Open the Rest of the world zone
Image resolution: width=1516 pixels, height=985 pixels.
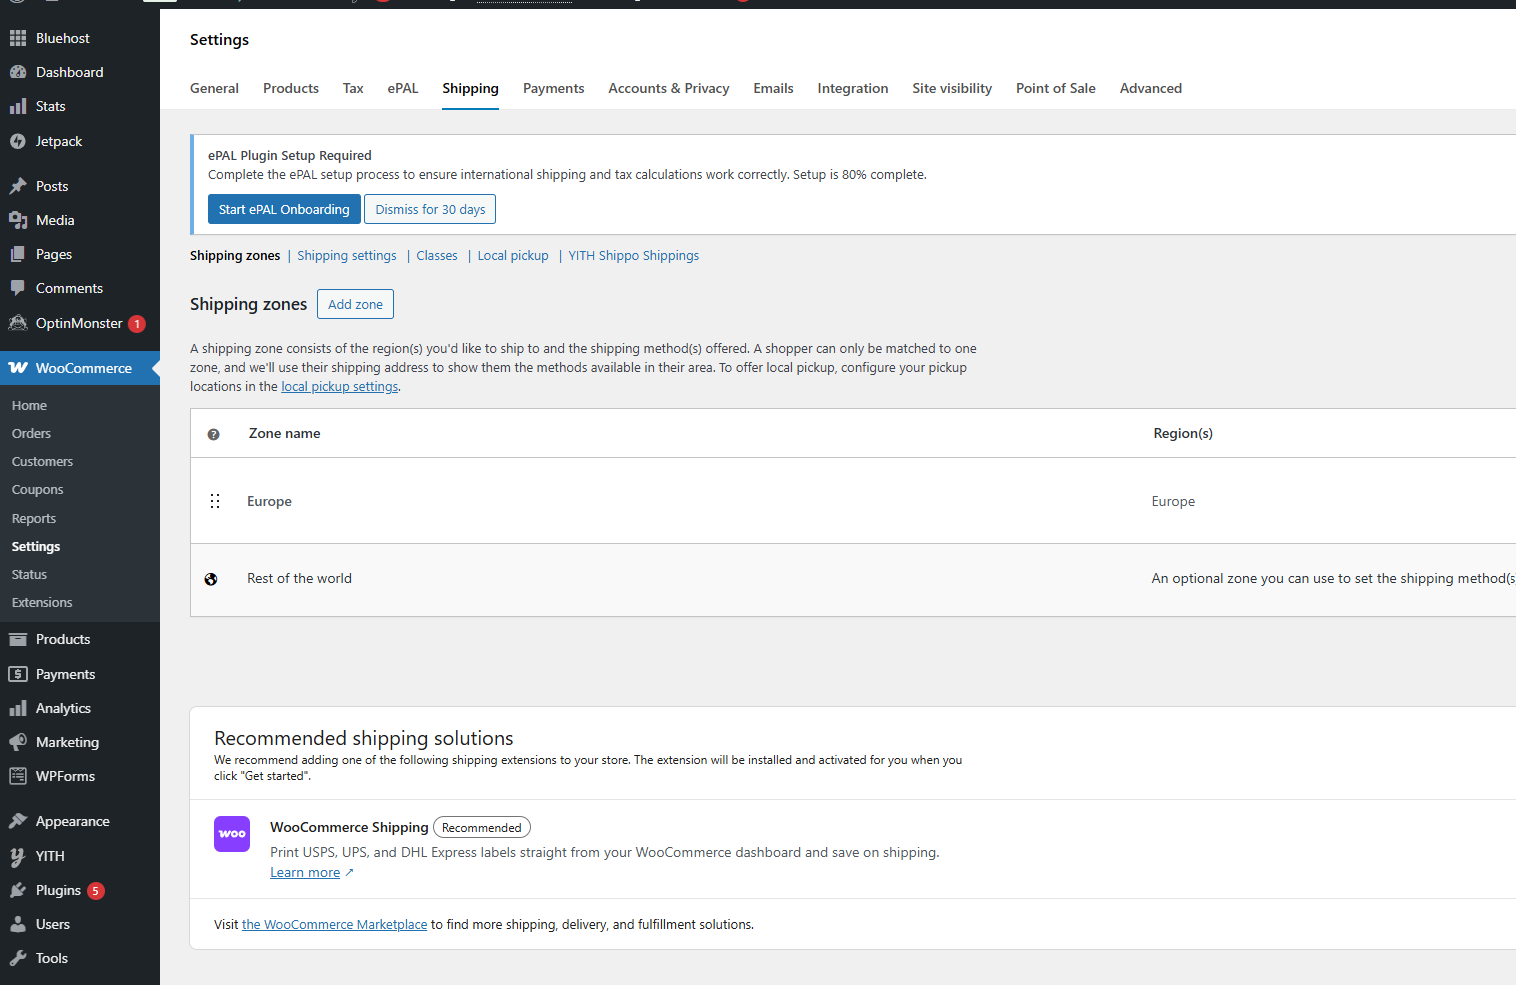[x=299, y=578]
